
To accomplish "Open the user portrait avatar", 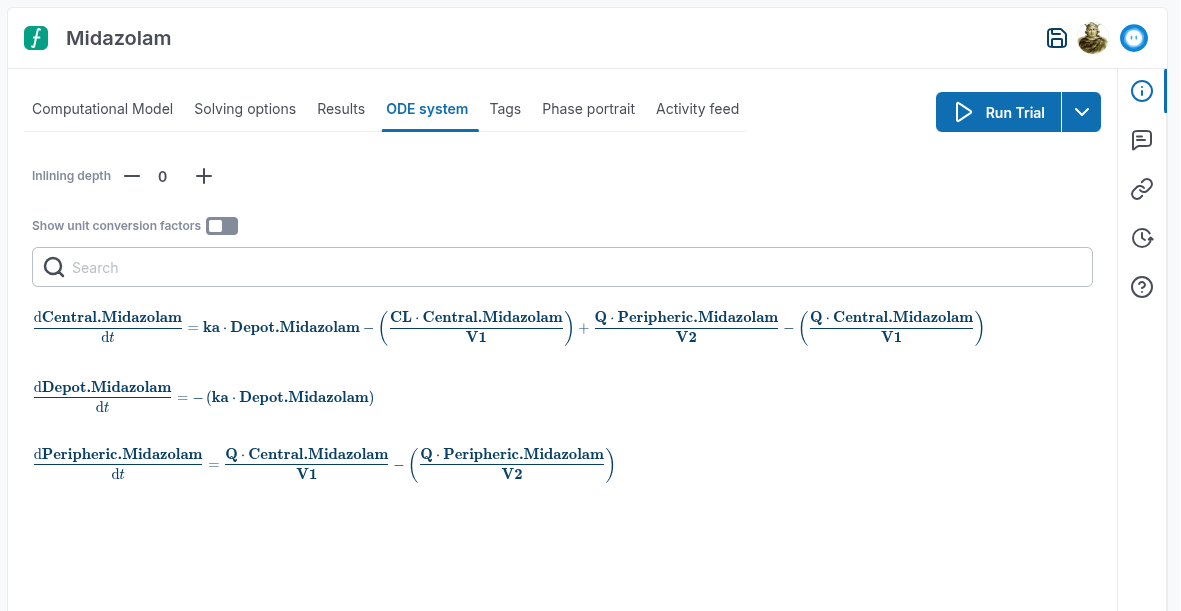I will coord(1093,38).
